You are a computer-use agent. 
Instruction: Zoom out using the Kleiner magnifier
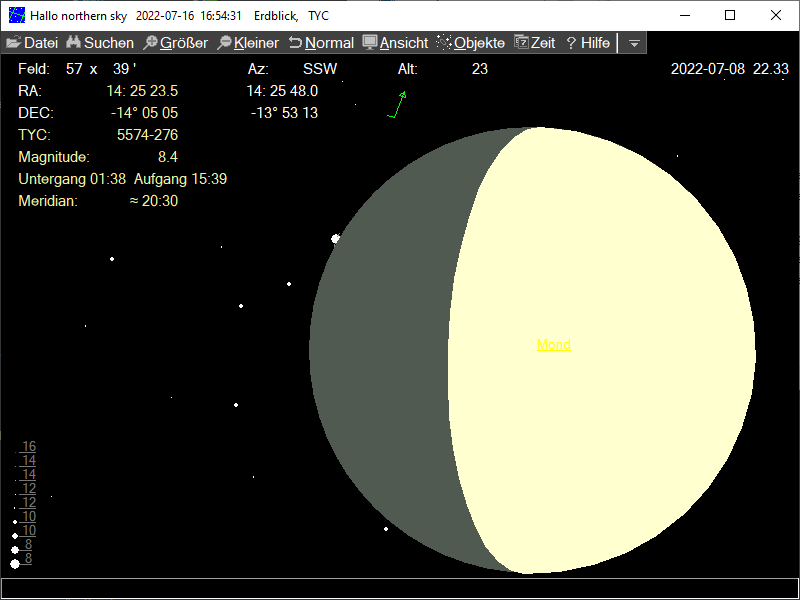[x=248, y=43]
